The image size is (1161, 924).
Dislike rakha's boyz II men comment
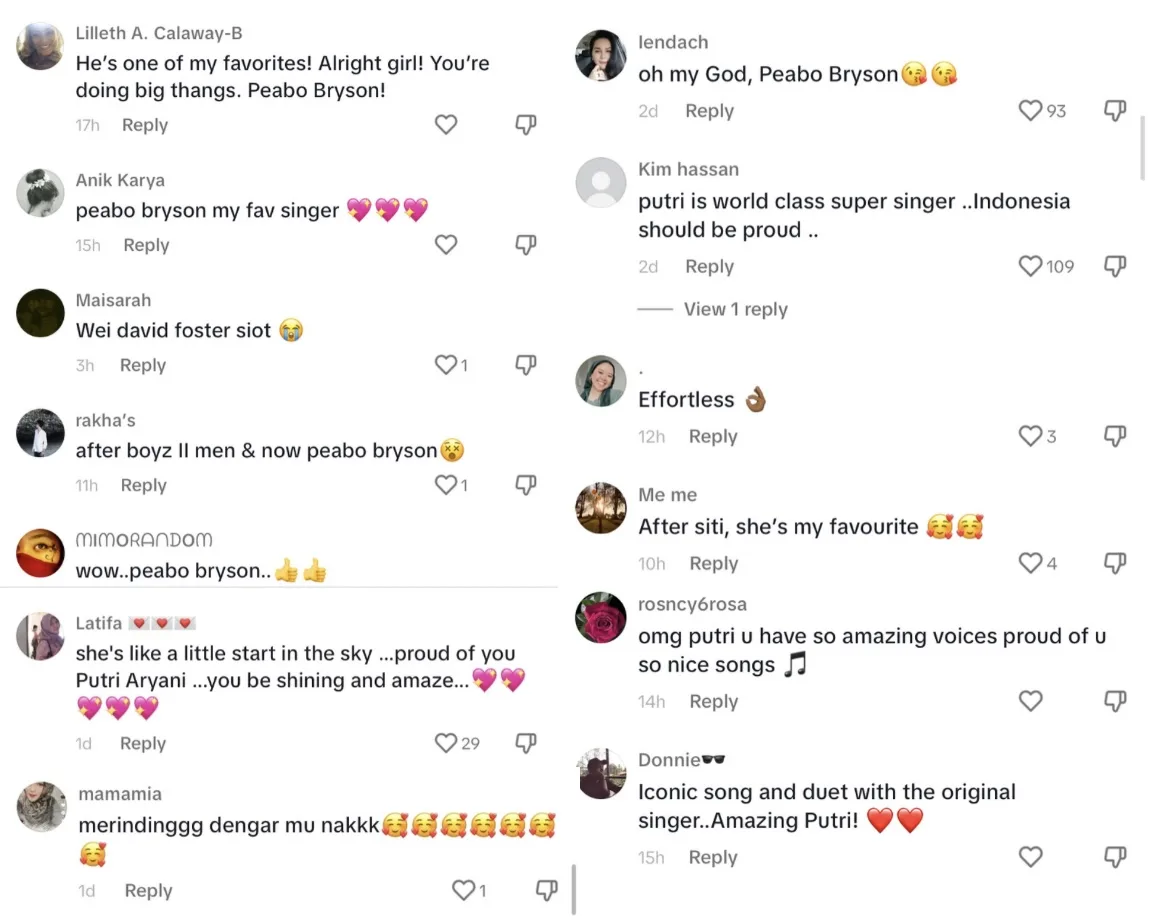point(526,485)
